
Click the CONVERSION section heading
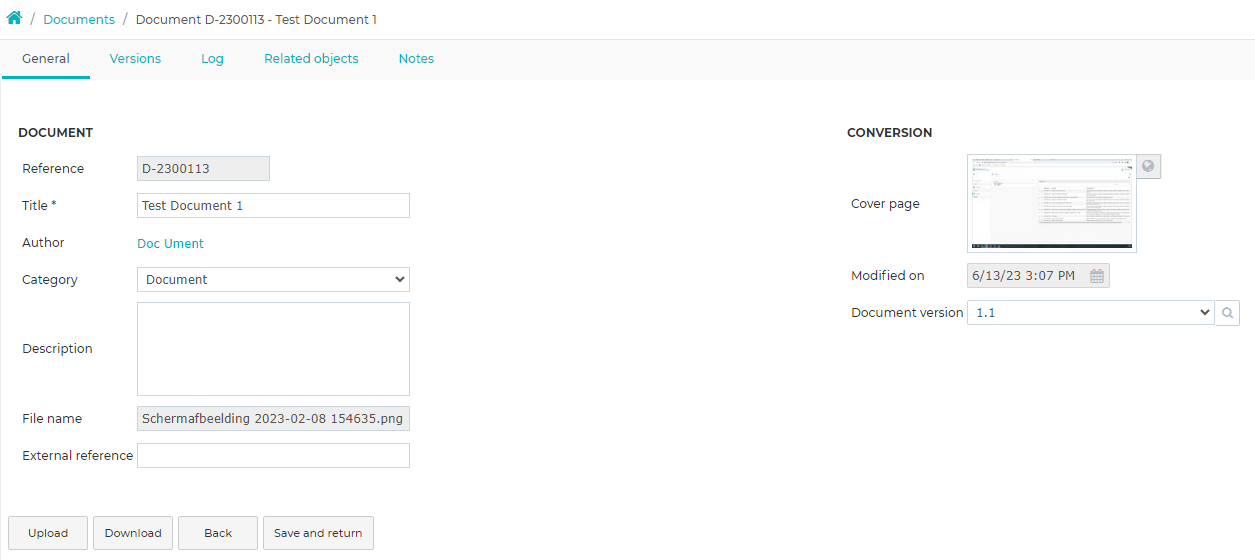point(889,133)
